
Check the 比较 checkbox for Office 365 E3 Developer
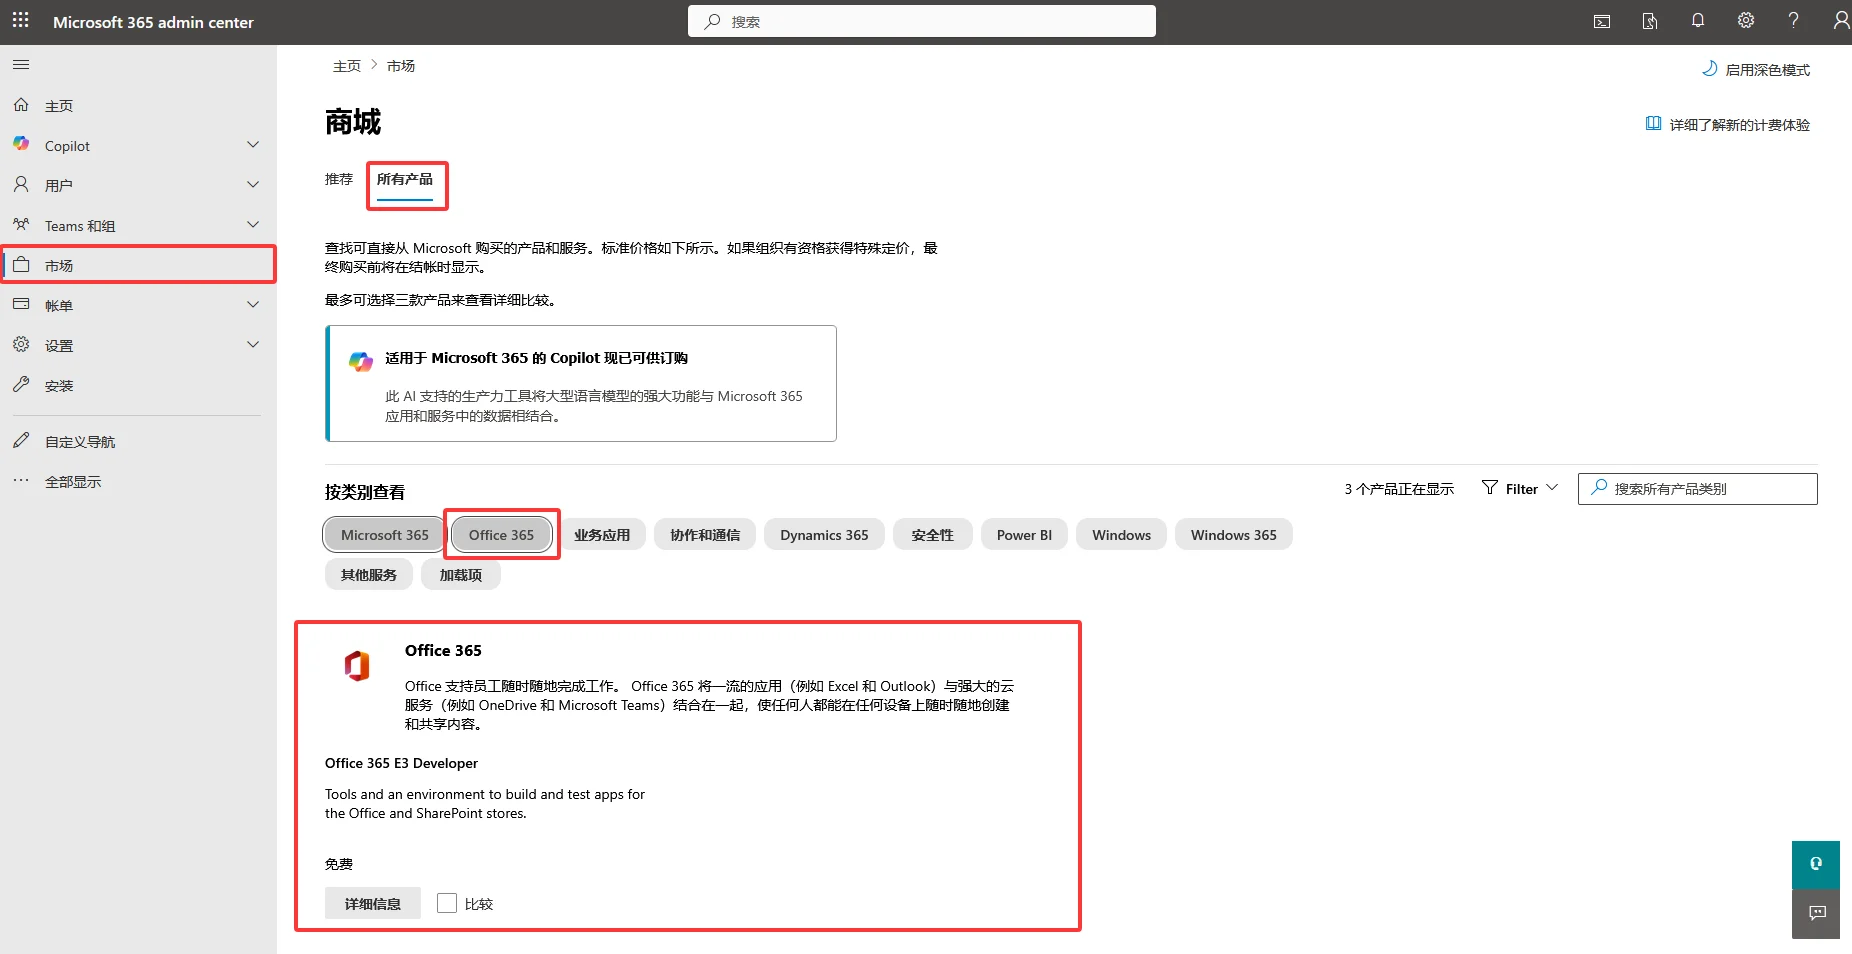(x=447, y=902)
